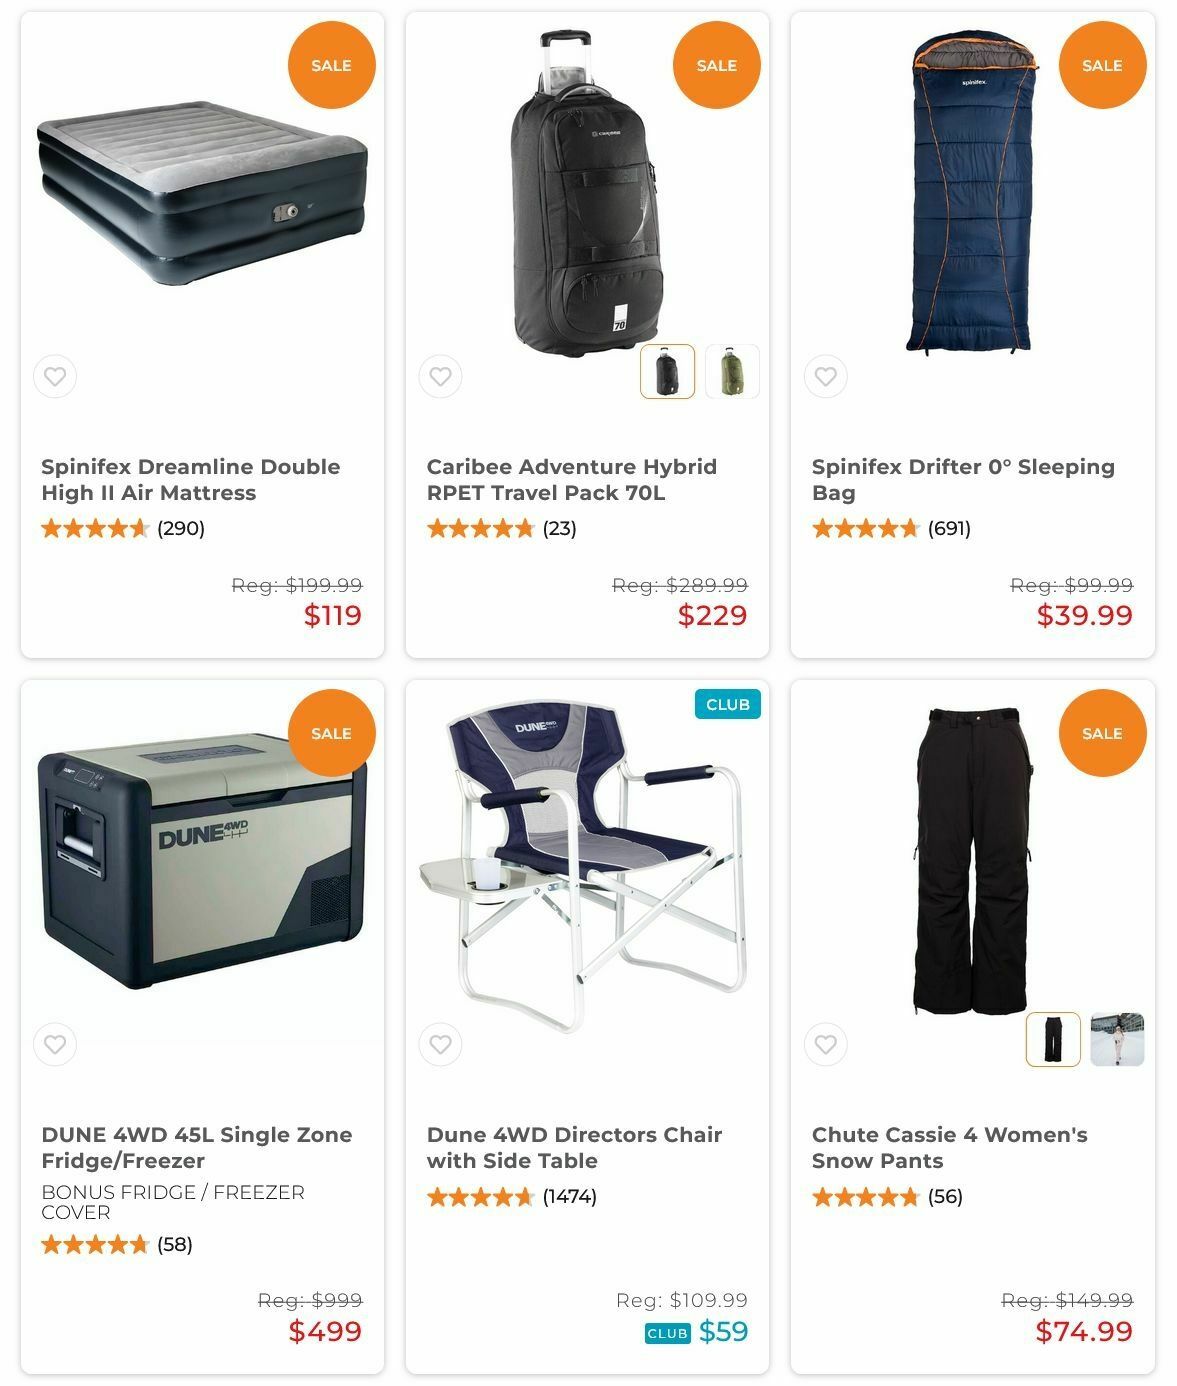1177x1386 pixels.
Task: Open DUNE 4WD 45L Single Zone Fridge/Freezer
Action: pos(197,1148)
